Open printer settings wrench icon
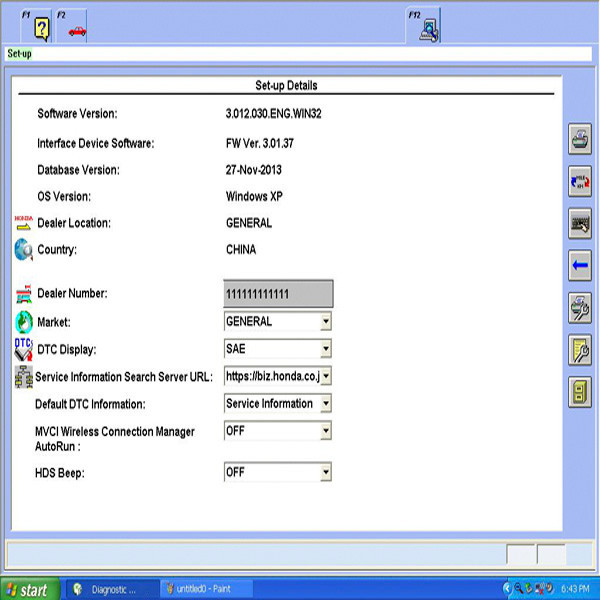 click(x=580, y=308)
